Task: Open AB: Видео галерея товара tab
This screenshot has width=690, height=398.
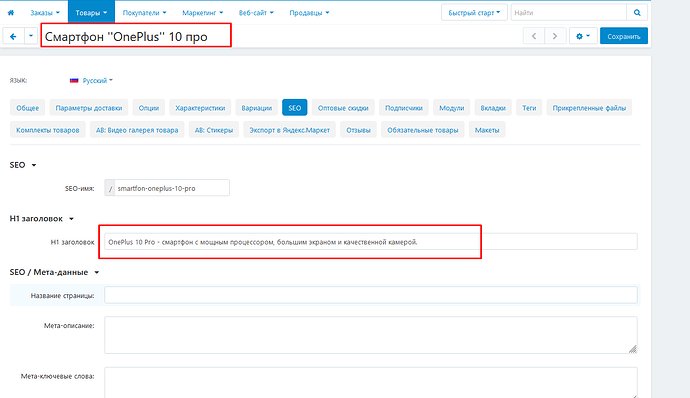Action: tap(137, 130)
